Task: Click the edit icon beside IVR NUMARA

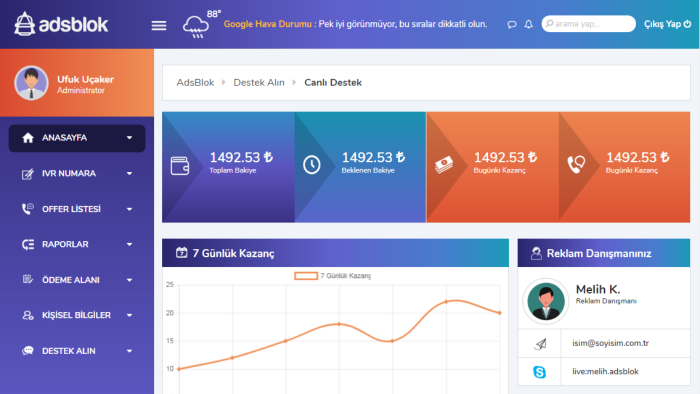Action: [x=28, y=174]
